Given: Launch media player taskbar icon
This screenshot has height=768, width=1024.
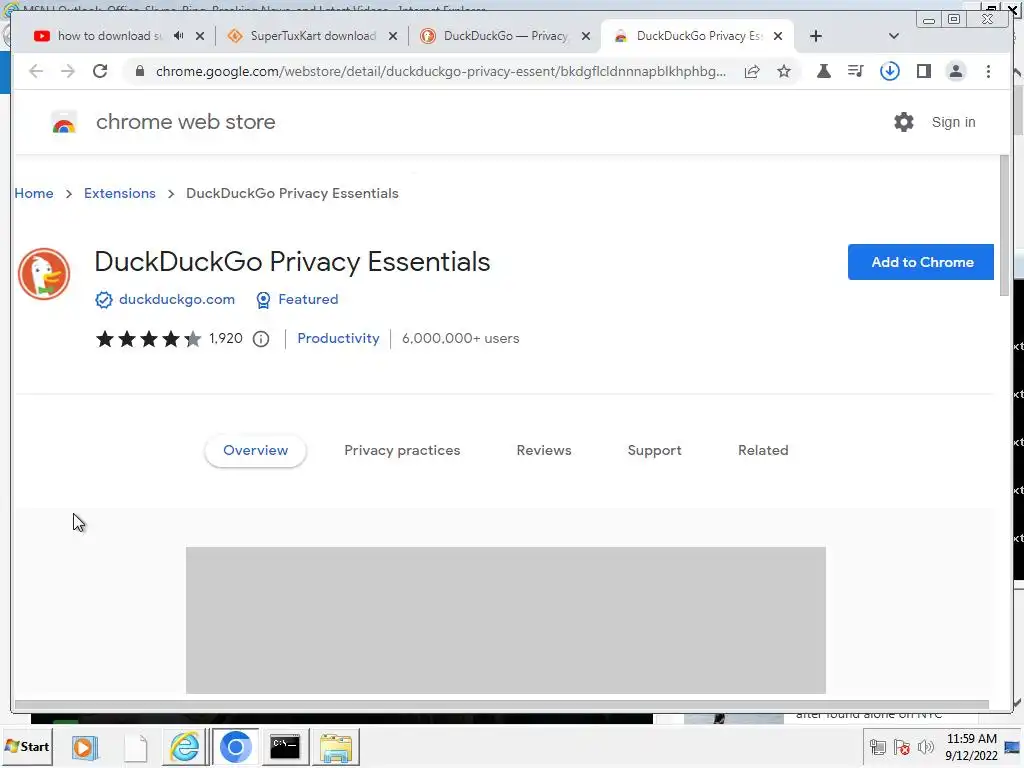Looking at the screenshot, I should (x=84, y=747).
